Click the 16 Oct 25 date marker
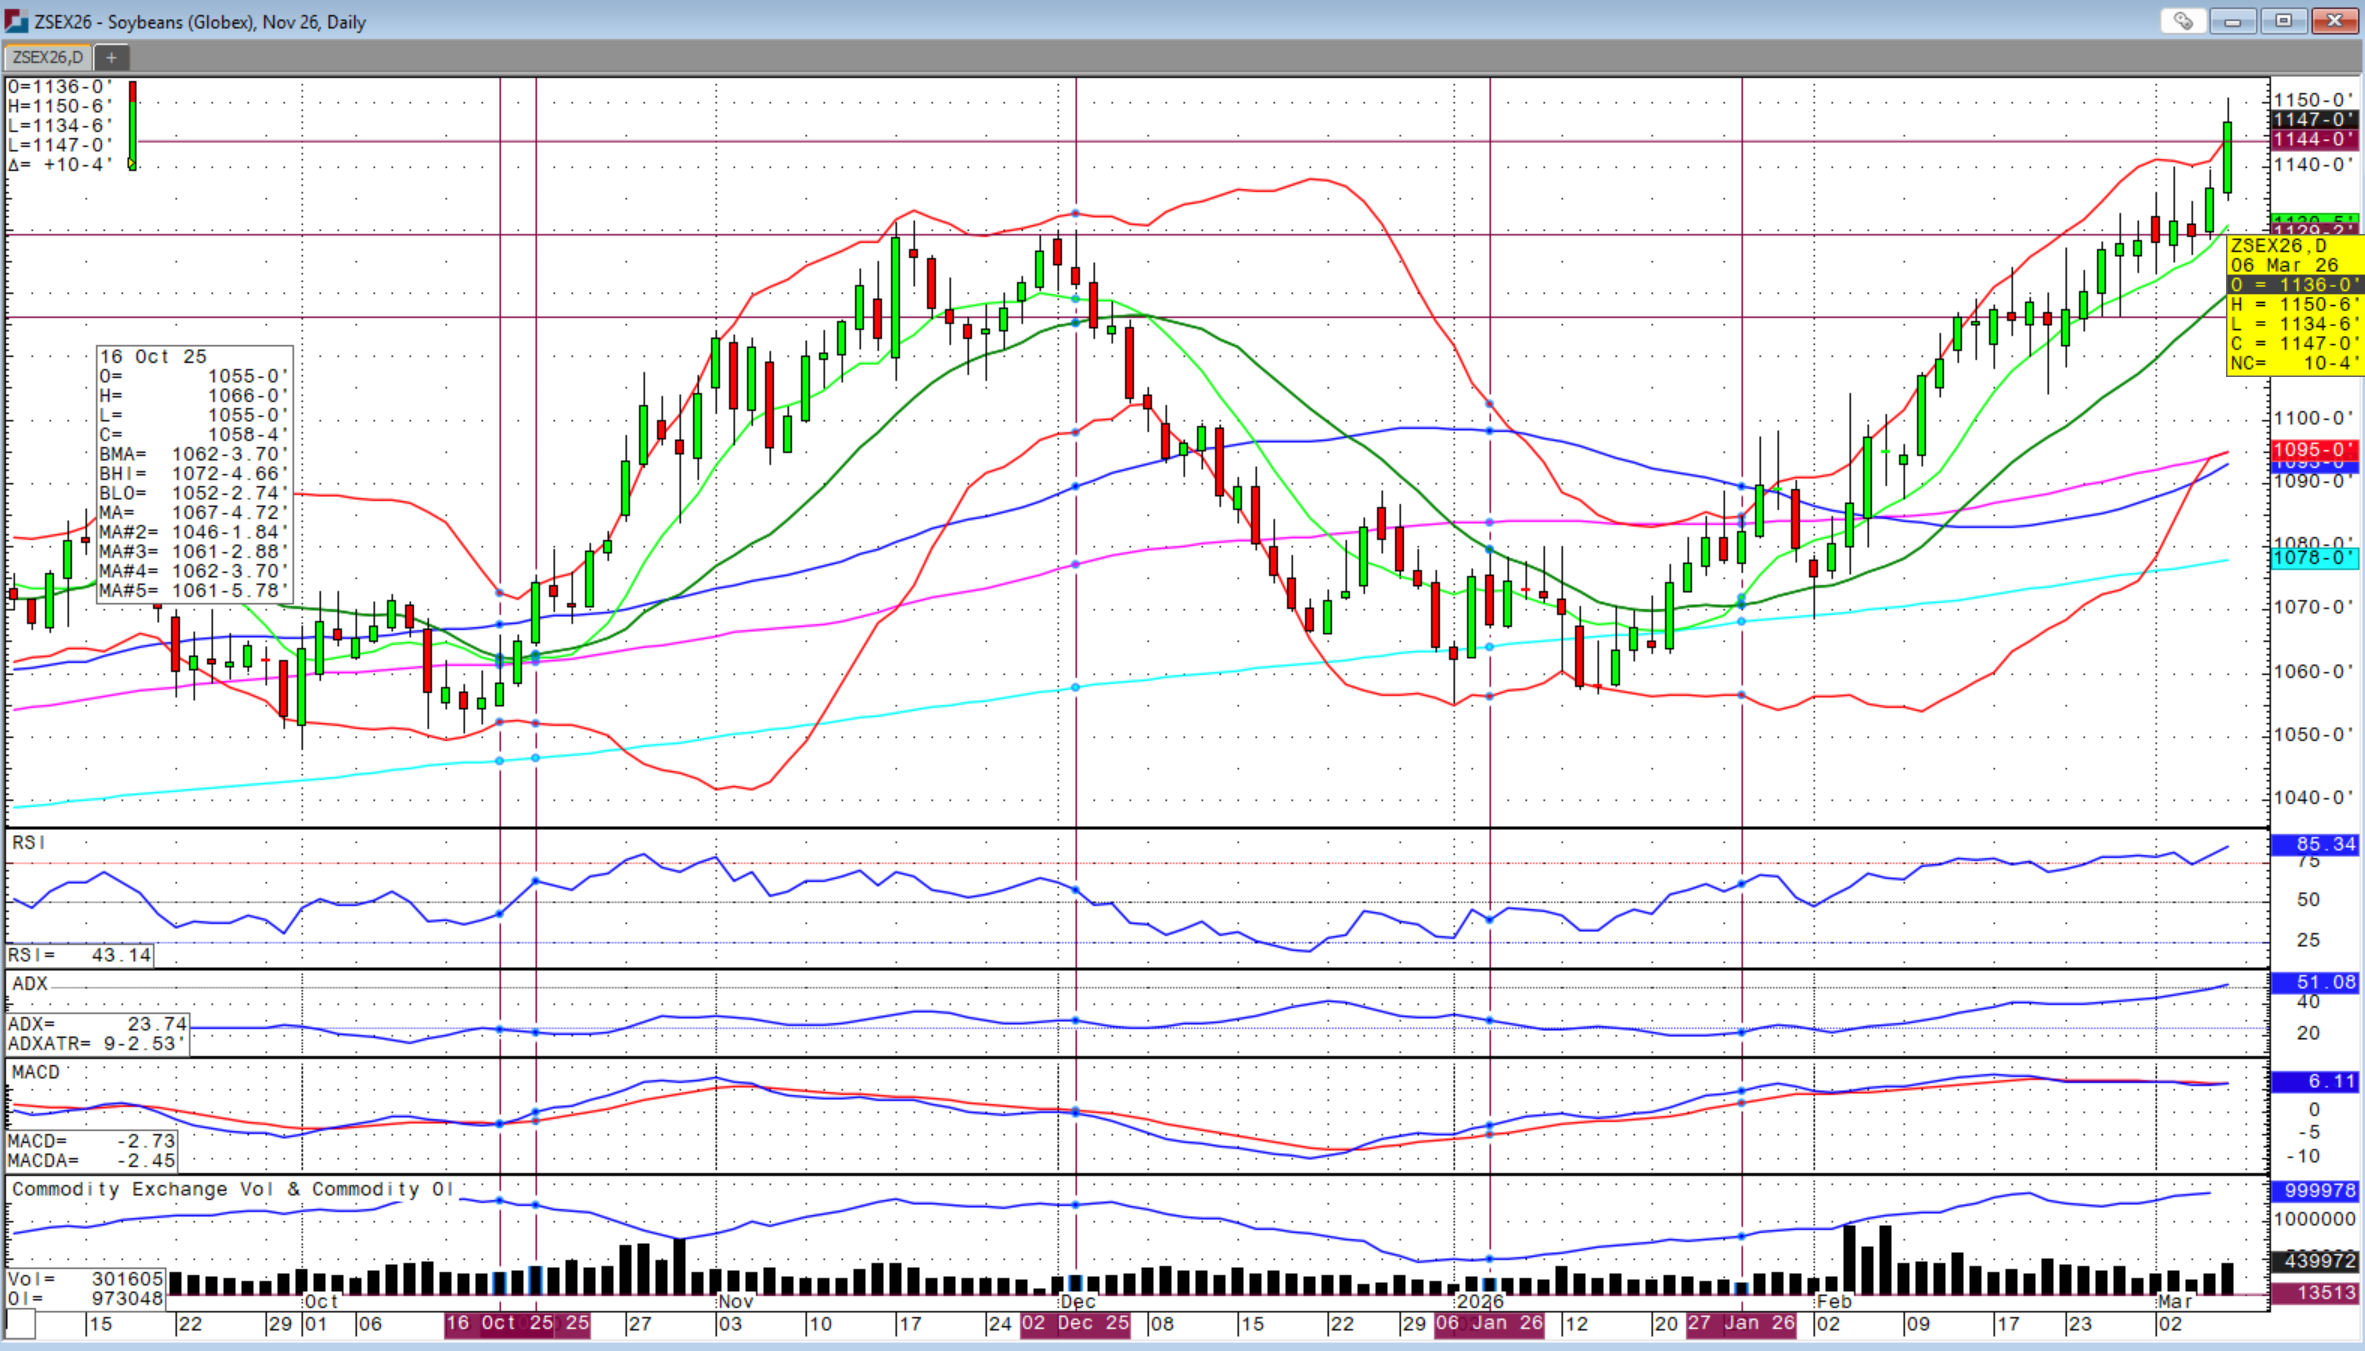The image size is (2365, 1351). (x=499, y=1324)
